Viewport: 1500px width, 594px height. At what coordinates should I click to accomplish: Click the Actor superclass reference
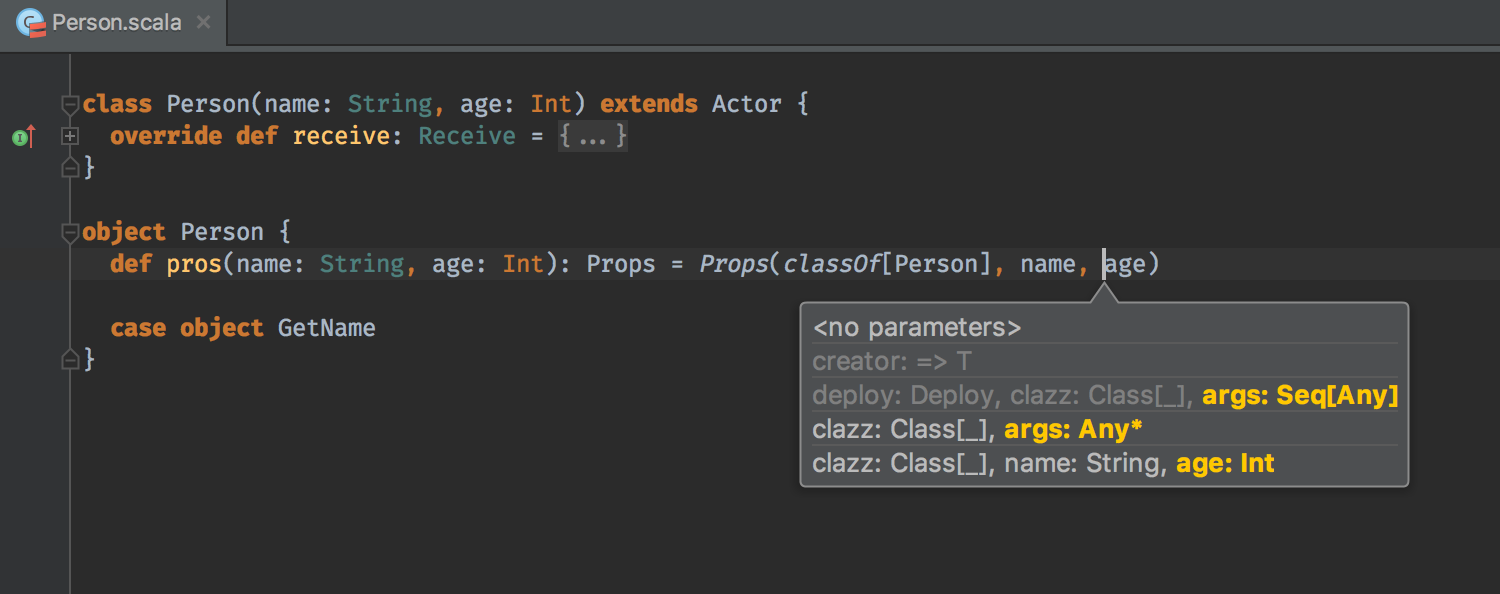746,104
